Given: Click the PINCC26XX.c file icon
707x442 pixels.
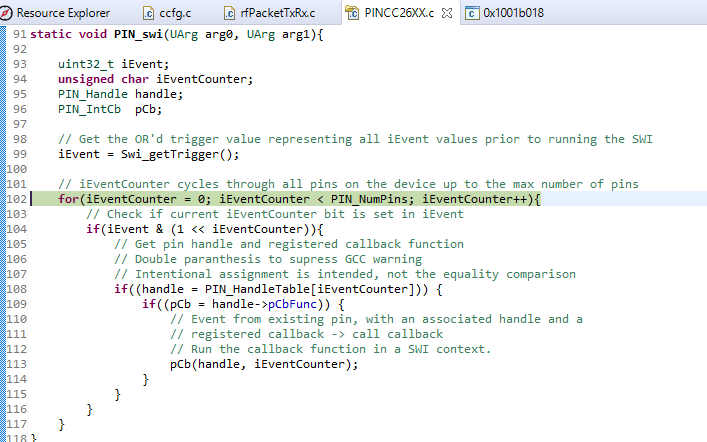Looking at the screenshot, I should [352, 13].
